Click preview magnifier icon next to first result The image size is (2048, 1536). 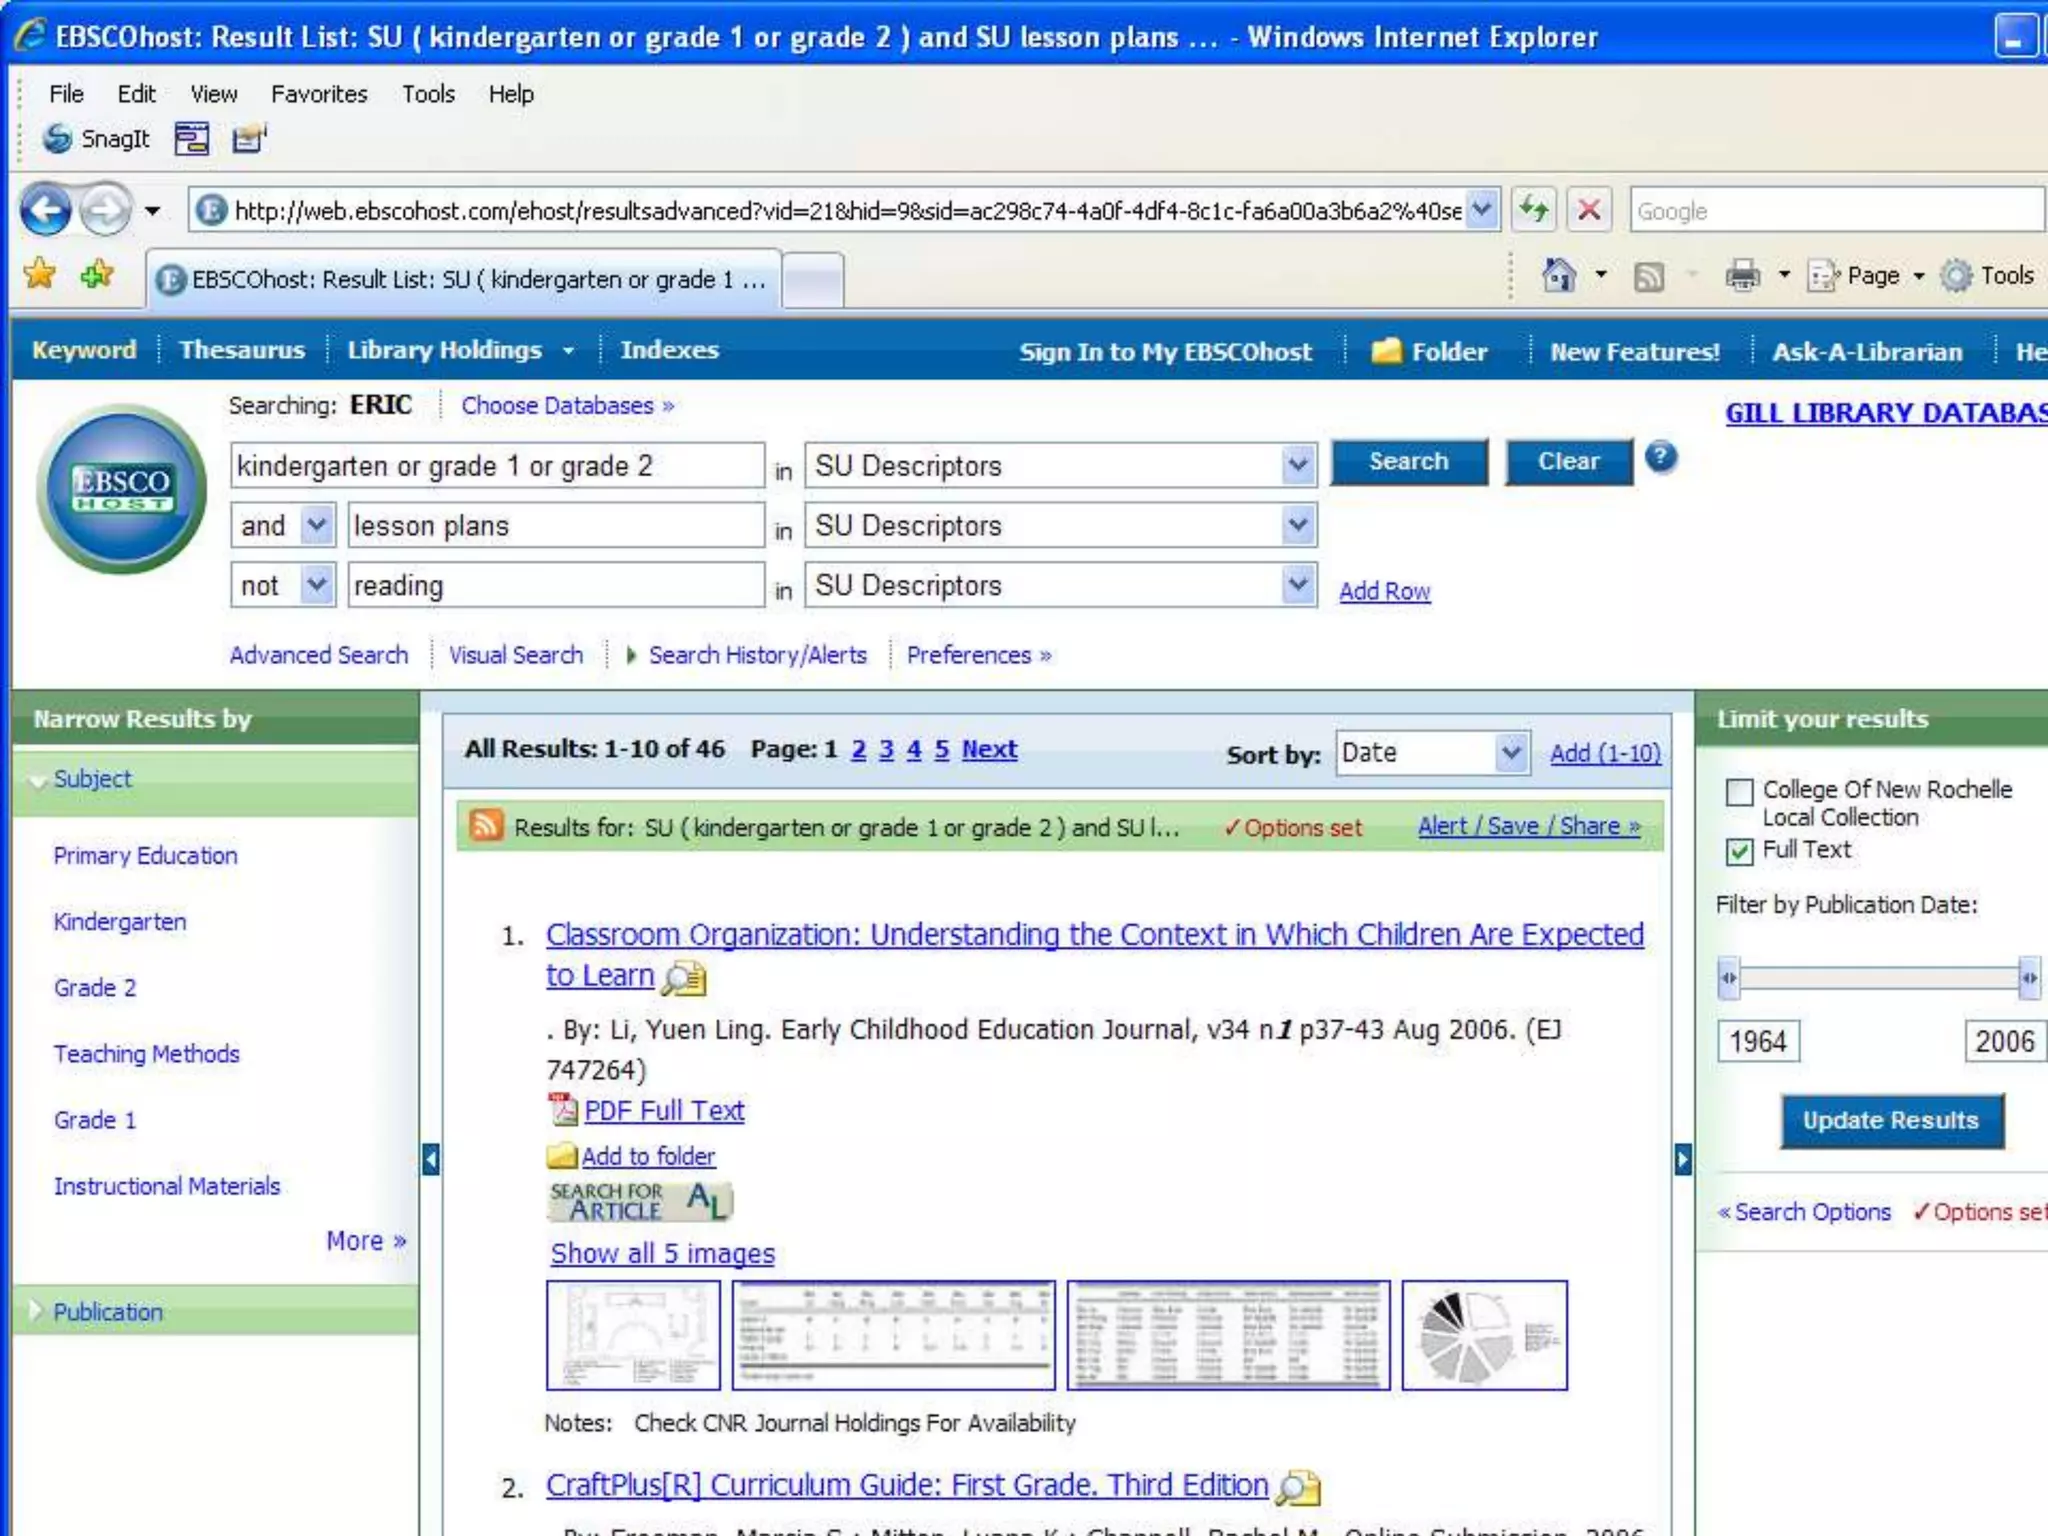point(685,977)
